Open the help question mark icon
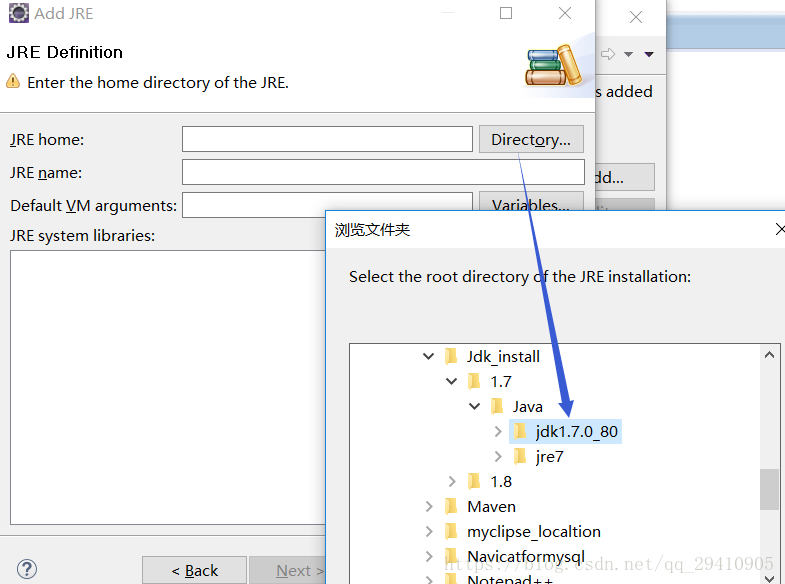The image size is (785, 584). click(27, 569)
